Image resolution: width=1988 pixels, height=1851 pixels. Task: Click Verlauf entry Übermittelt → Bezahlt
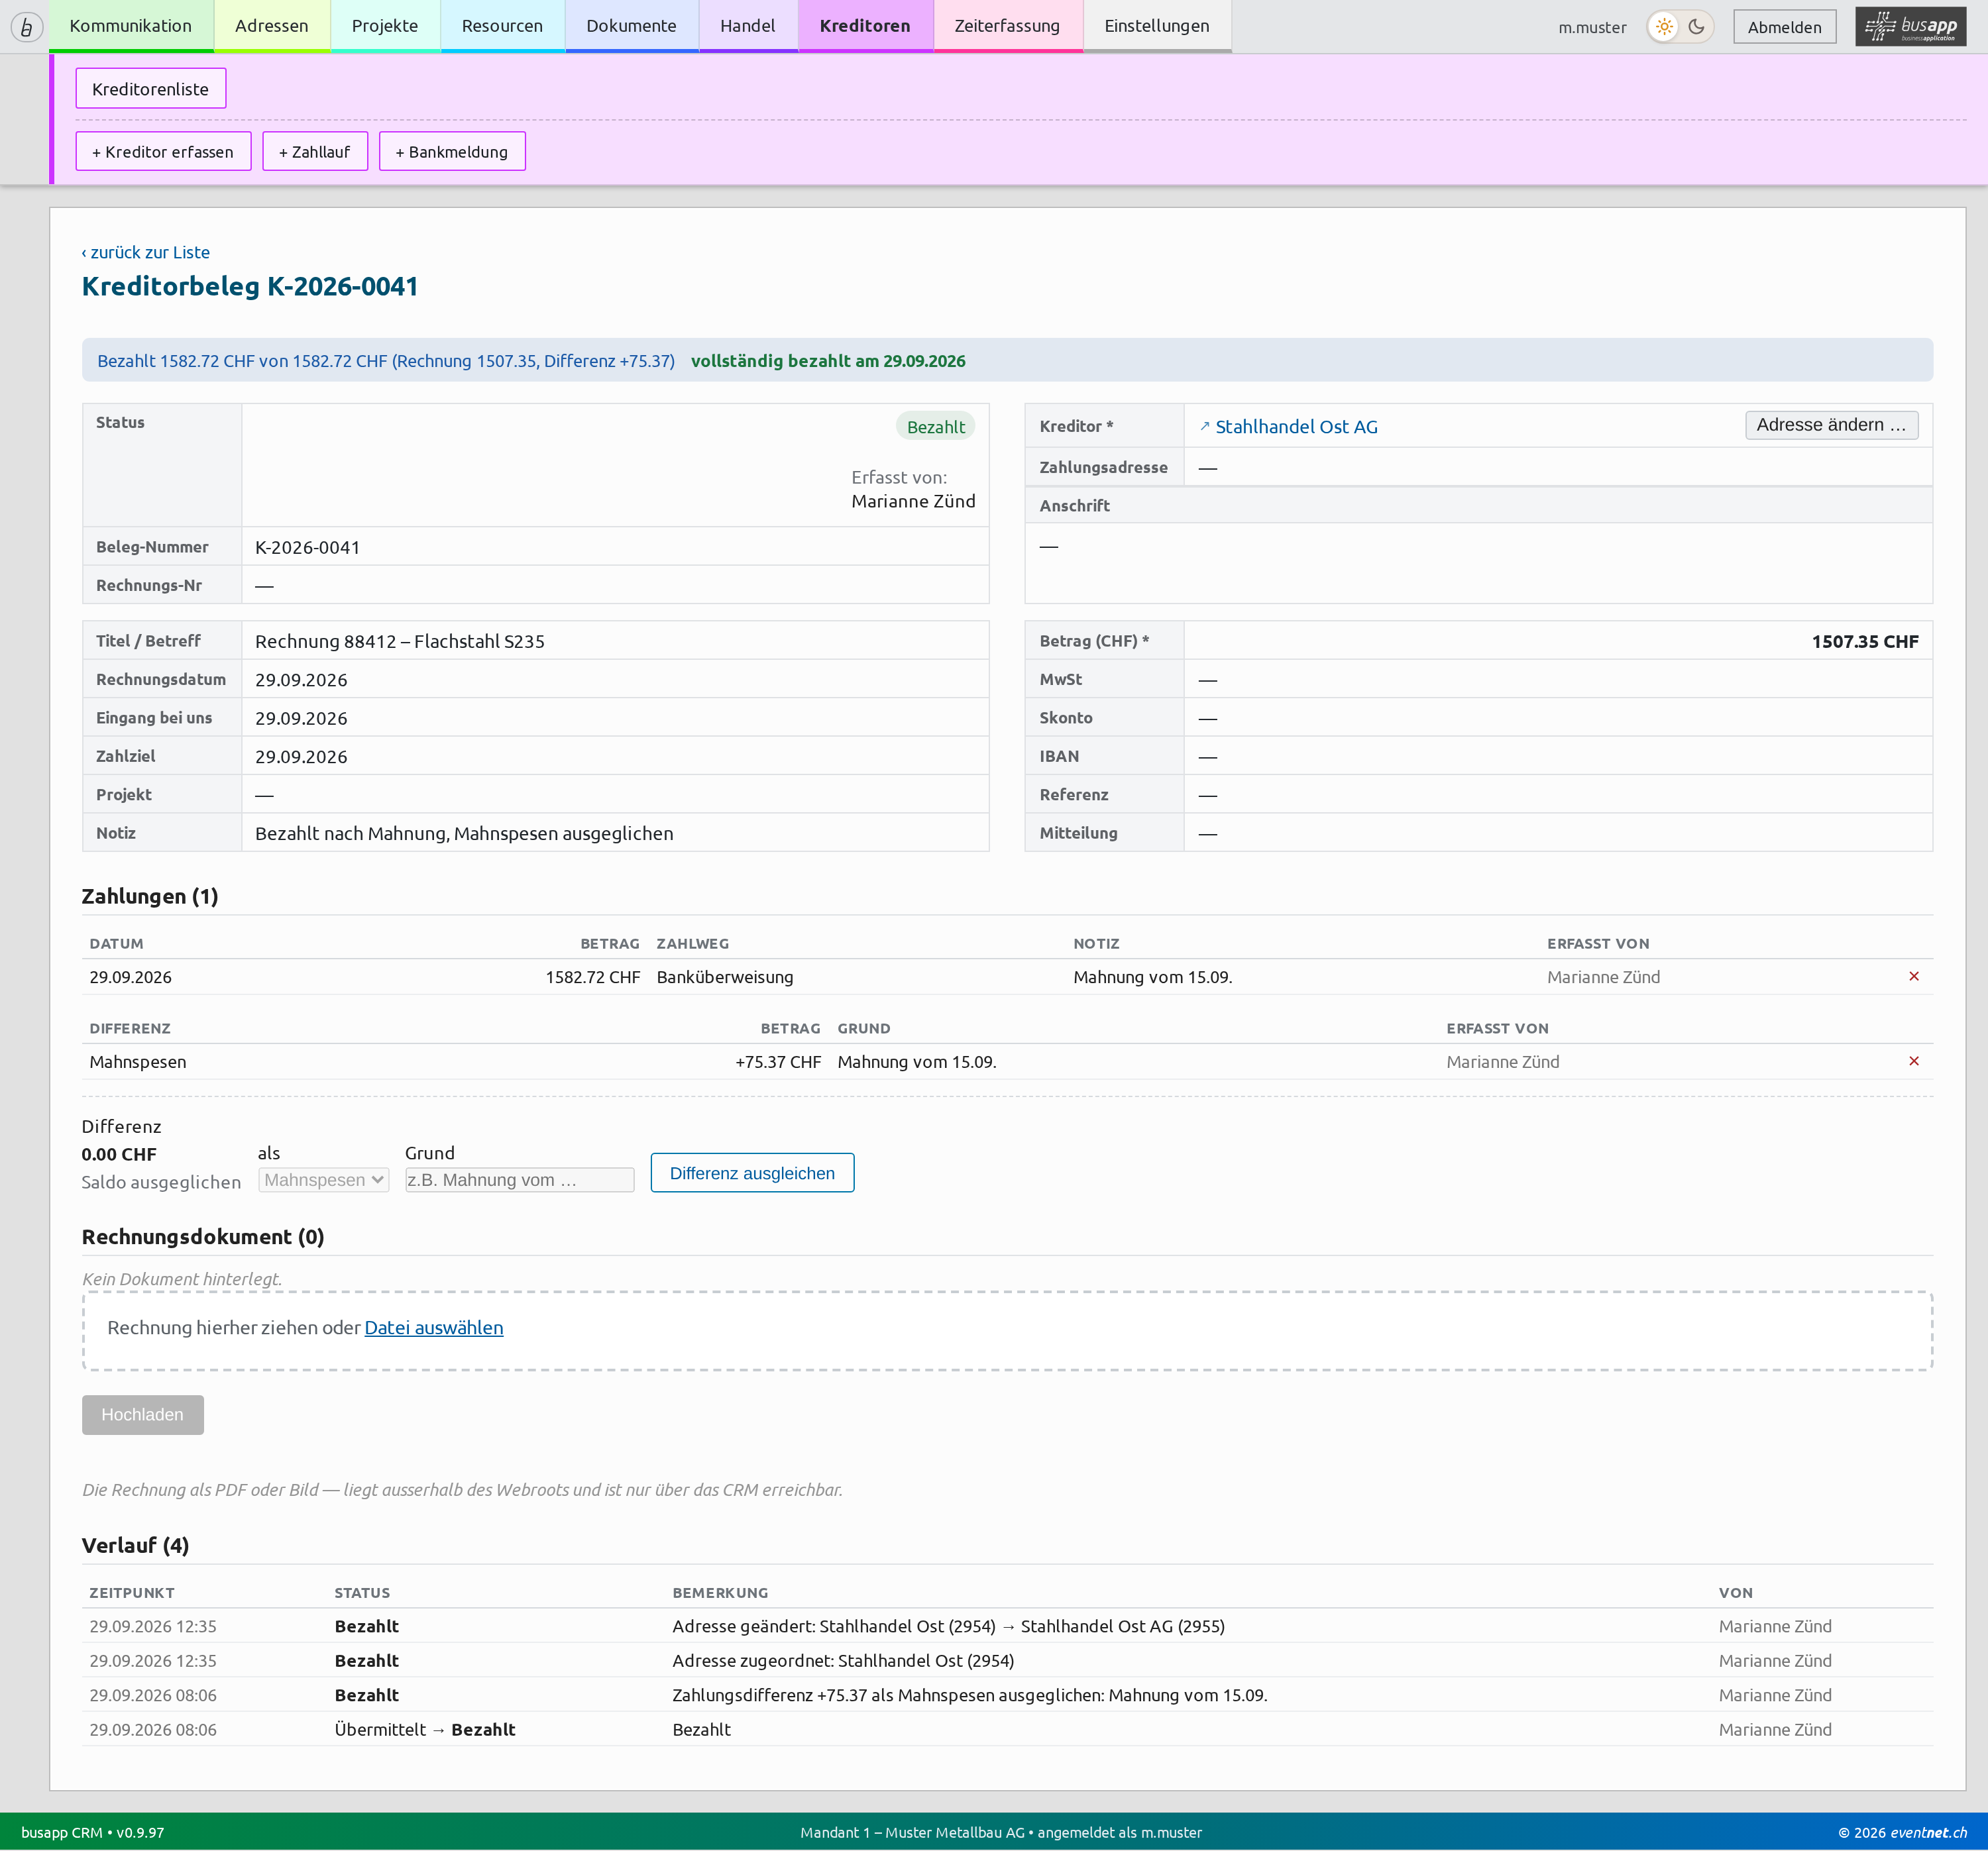[1007, 1729]
